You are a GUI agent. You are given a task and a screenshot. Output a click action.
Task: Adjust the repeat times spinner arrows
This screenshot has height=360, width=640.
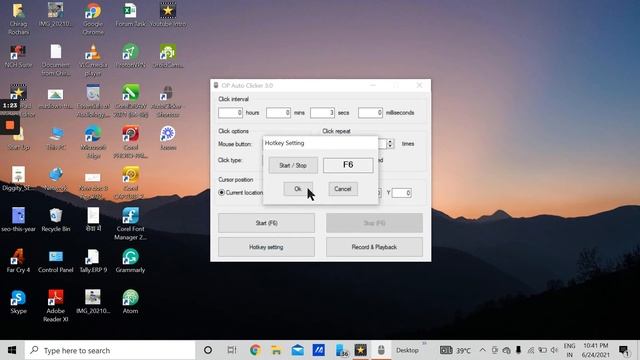pyautogui.click(x=390, y=144)
